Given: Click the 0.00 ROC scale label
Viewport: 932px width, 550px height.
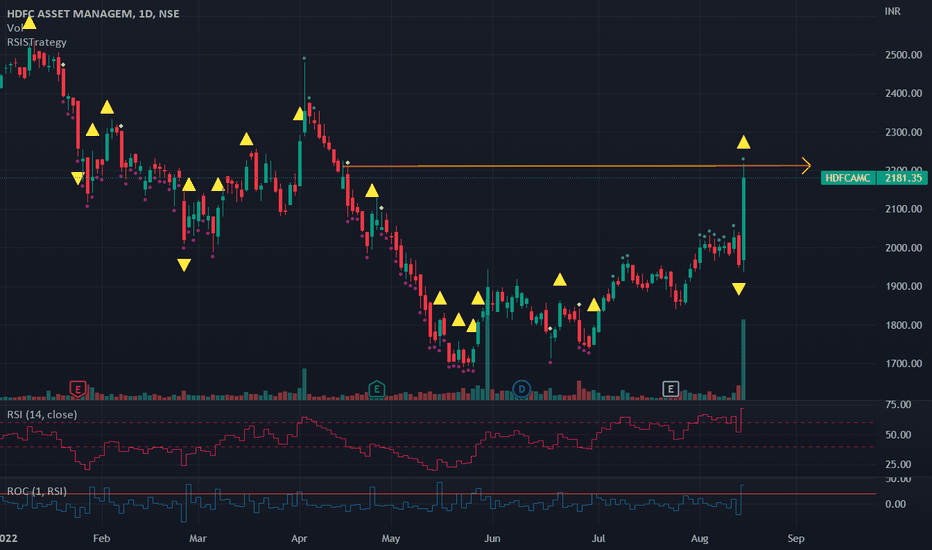Looking at the screenshot, I should (895, 504).
